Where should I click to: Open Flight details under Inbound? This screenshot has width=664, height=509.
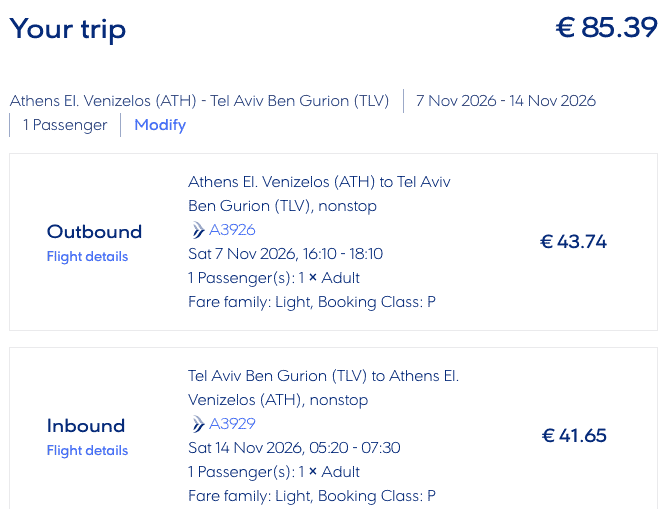click(x=87, y=450)
